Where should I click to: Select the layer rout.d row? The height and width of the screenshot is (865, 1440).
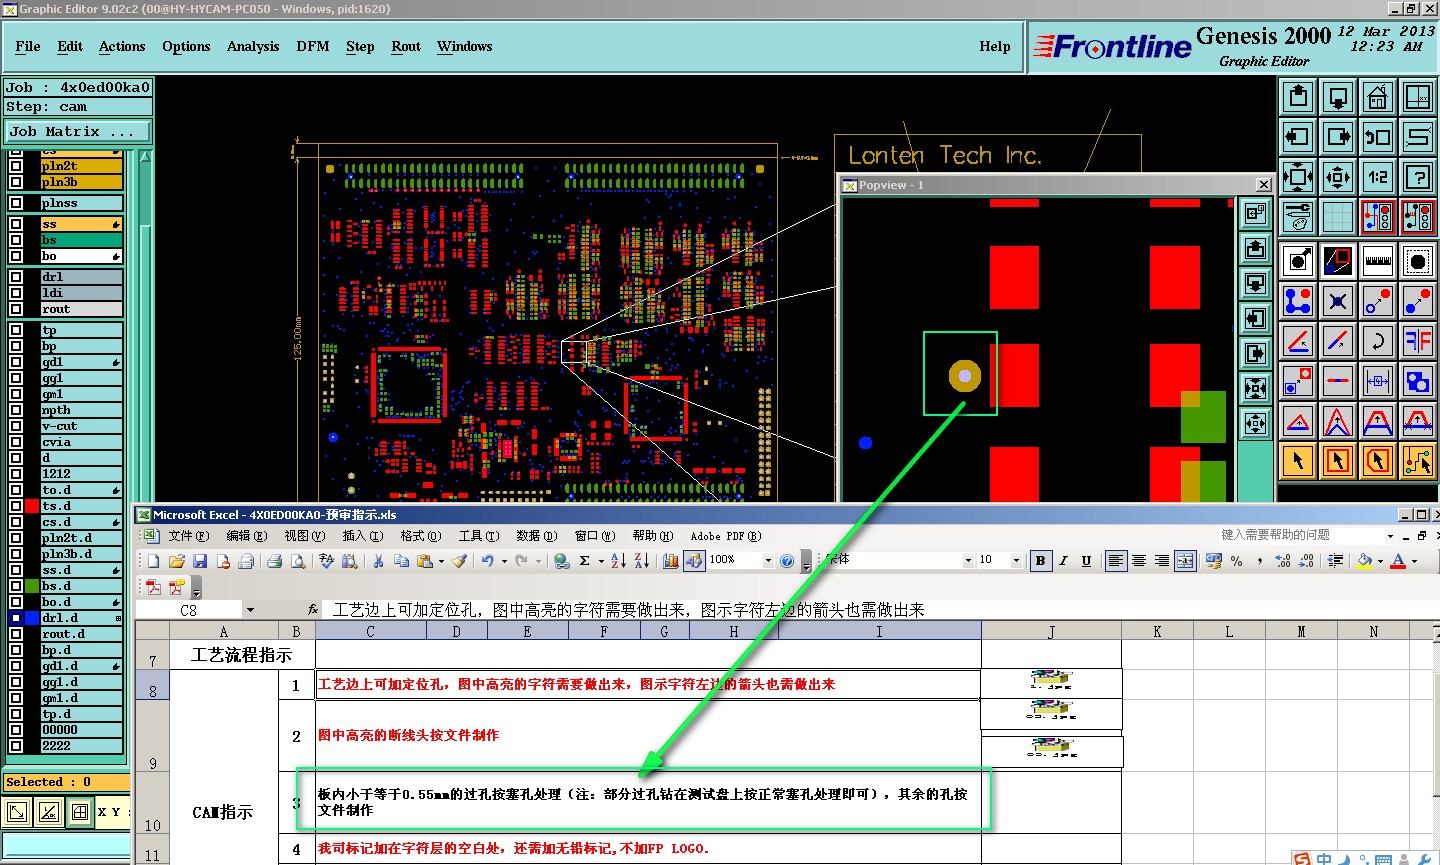81,634
